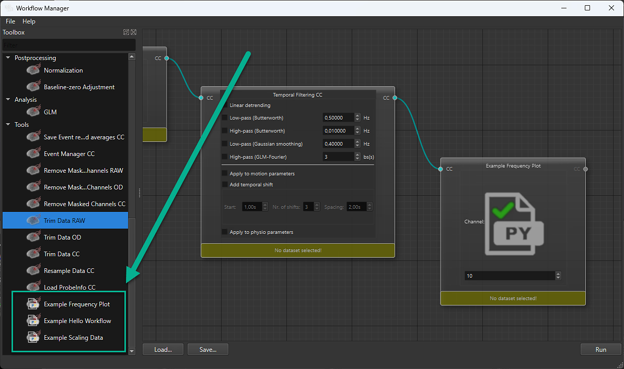The height and width of the screenshot is (369, 624).
Task: Open the File menu
Action: point(10,21)
